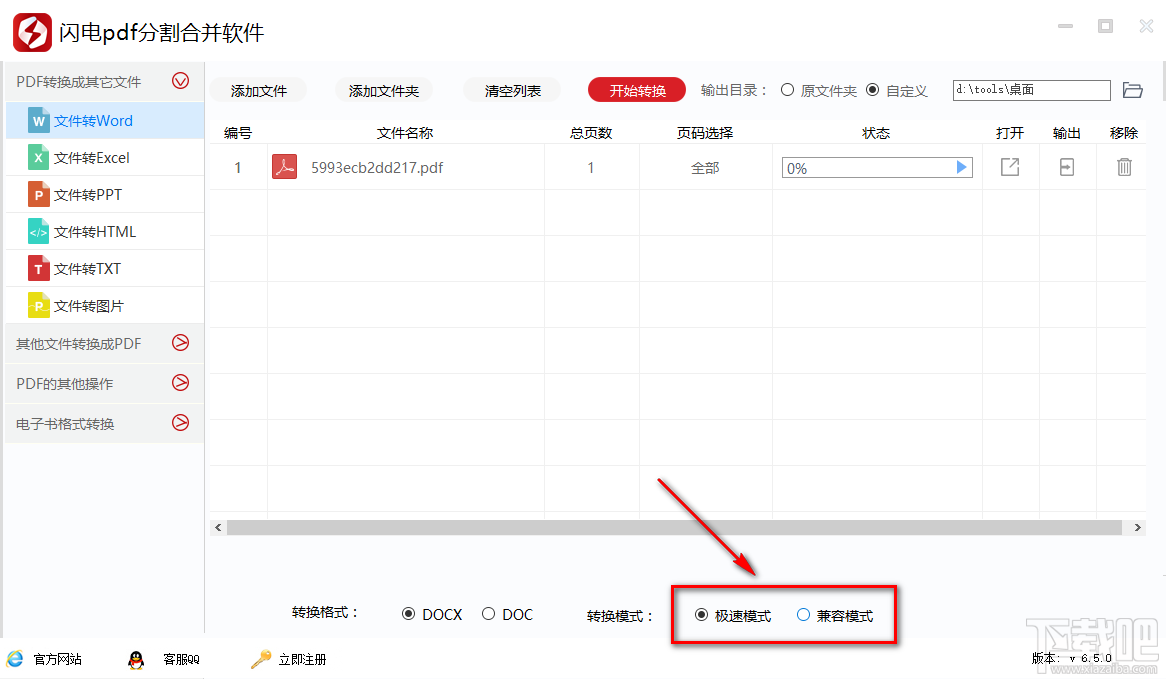This screenshot has width=1166, height=679.
Task: Select 原文件夹 as output directory
Action: 788,89
